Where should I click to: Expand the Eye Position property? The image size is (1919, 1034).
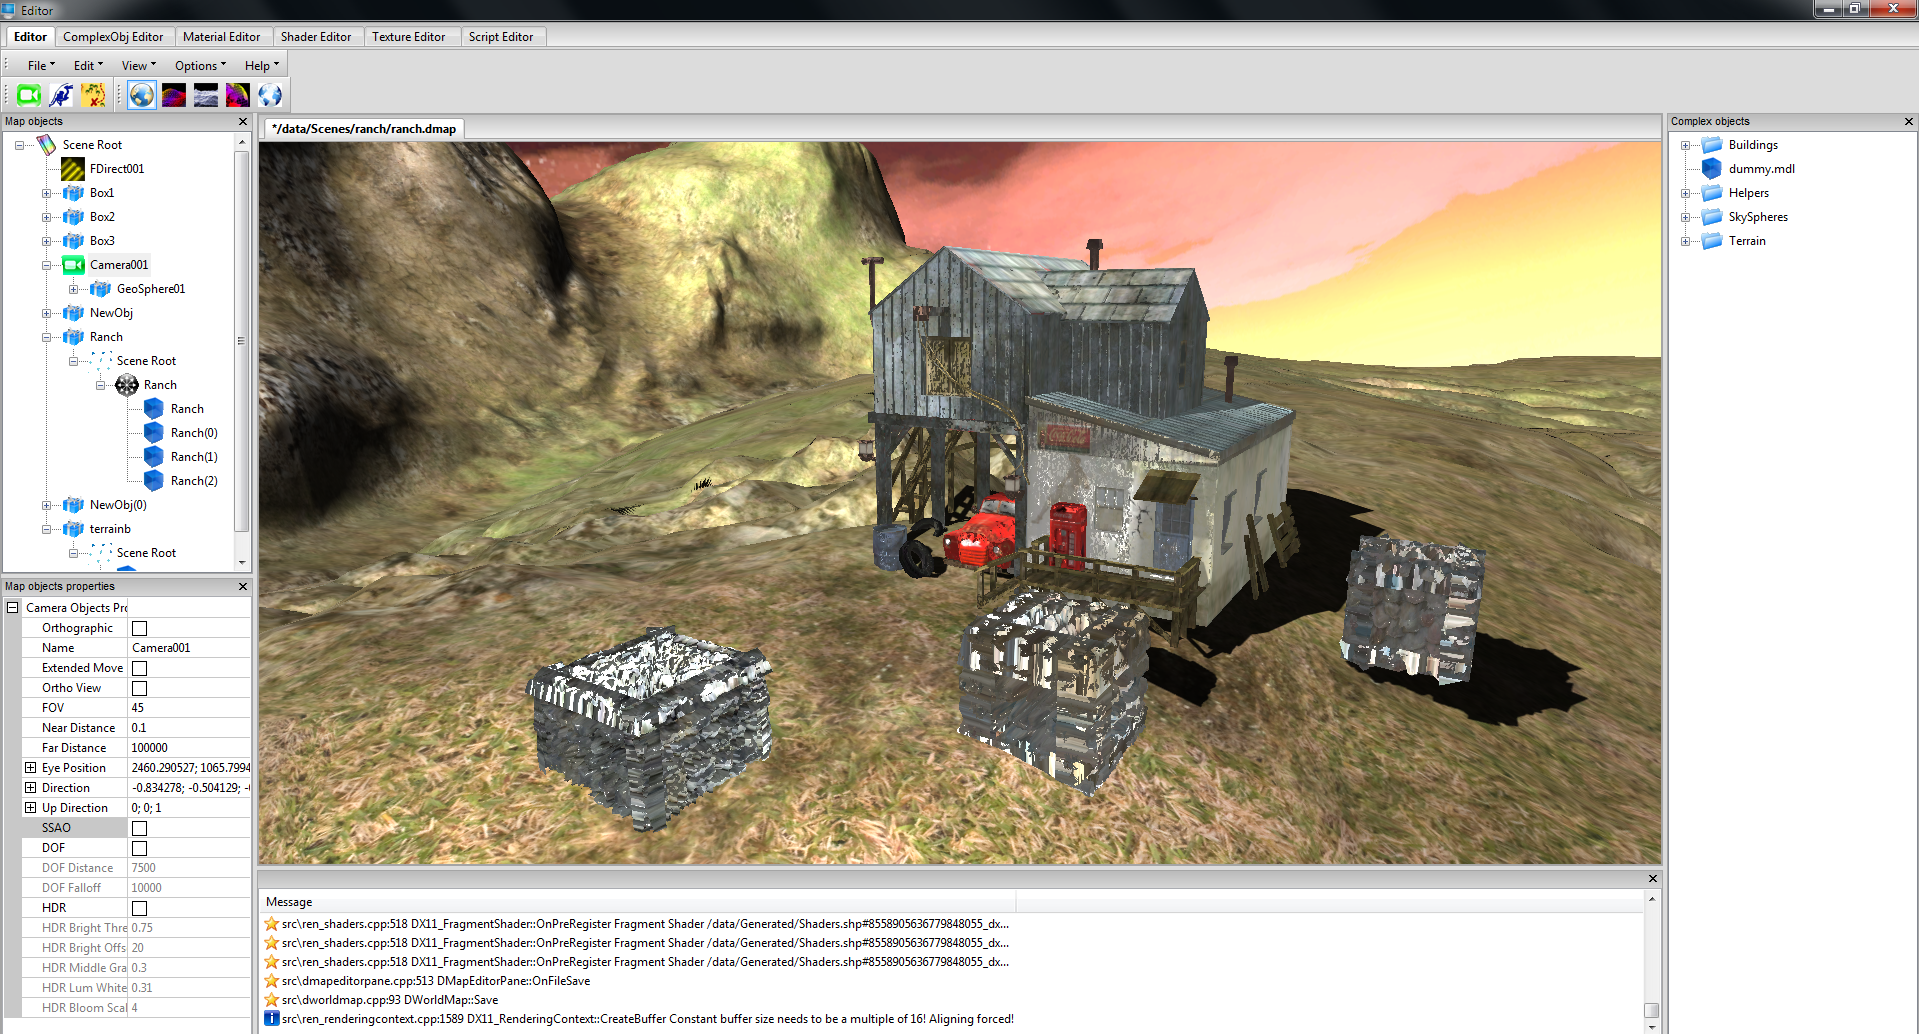[x=30, y=768]
